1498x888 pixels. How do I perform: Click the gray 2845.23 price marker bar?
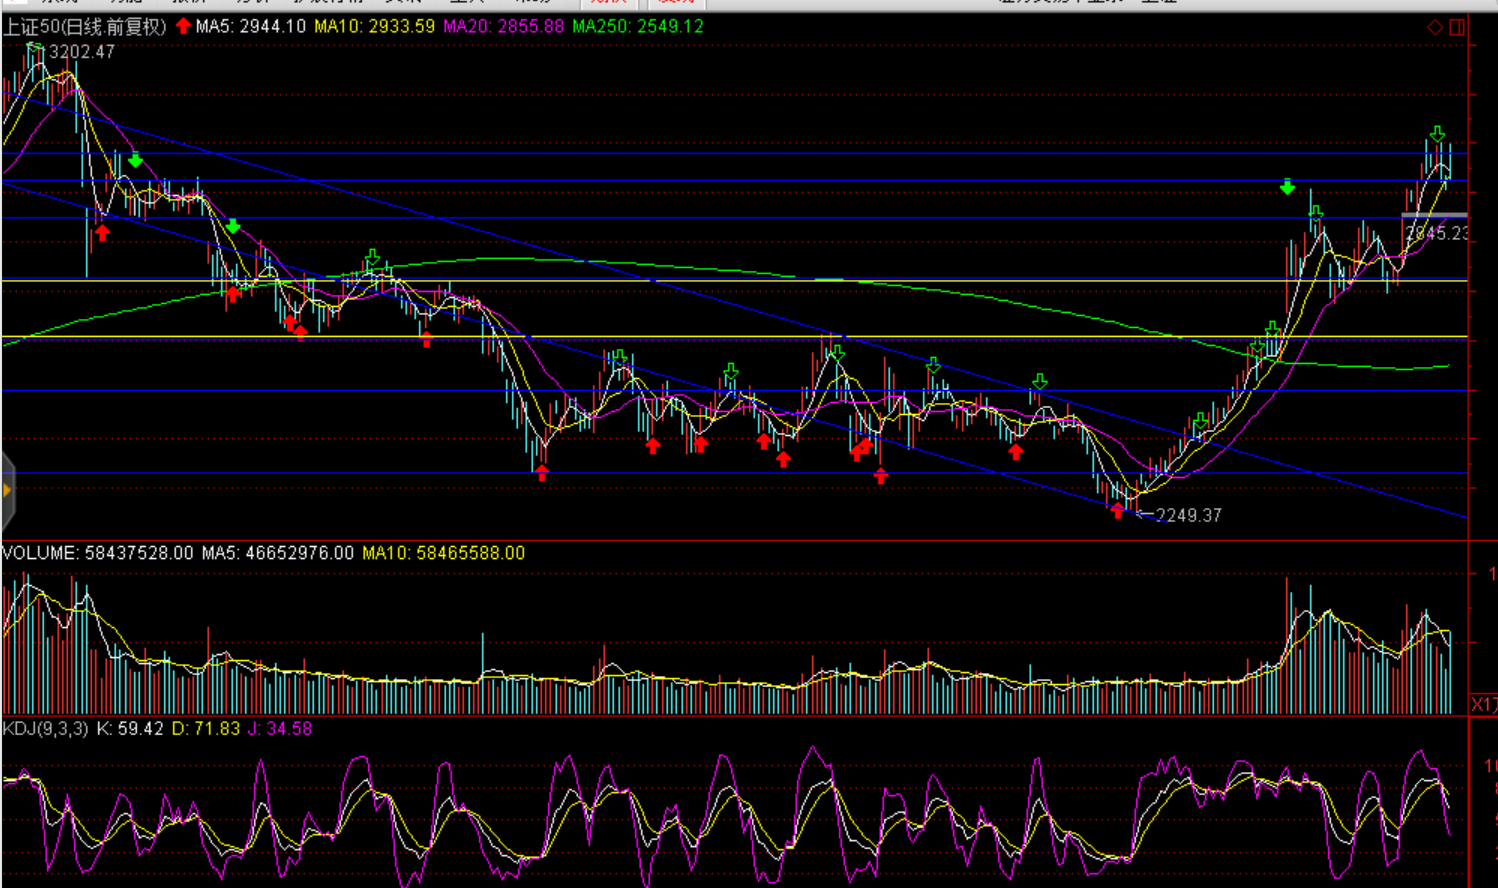pyautogui.click(x=1434, y=215)
